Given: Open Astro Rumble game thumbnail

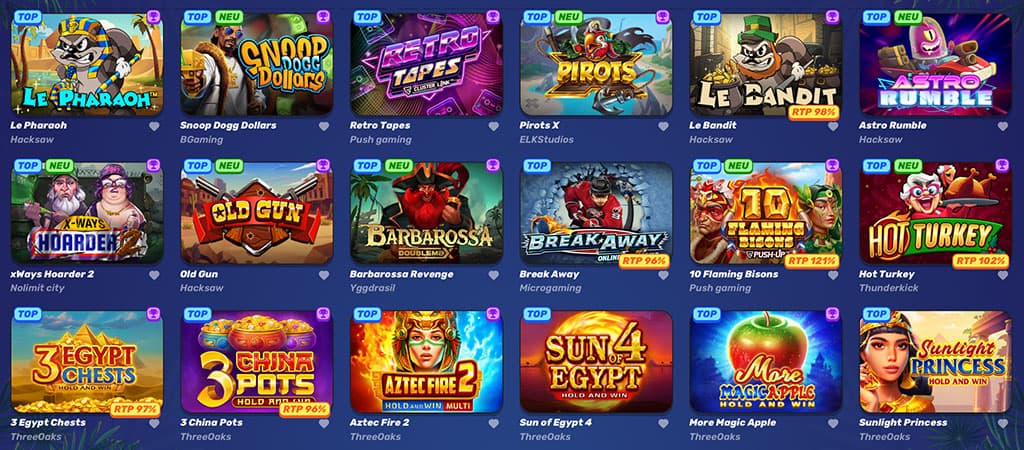Looking at the screenshot, I should [935, 65].
